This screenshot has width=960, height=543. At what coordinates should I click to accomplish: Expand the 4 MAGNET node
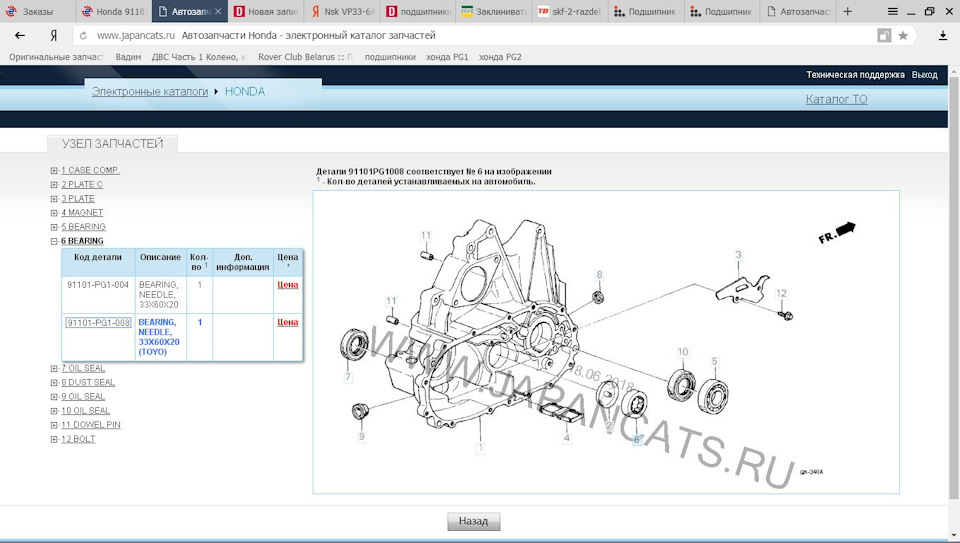click(54, 212)
